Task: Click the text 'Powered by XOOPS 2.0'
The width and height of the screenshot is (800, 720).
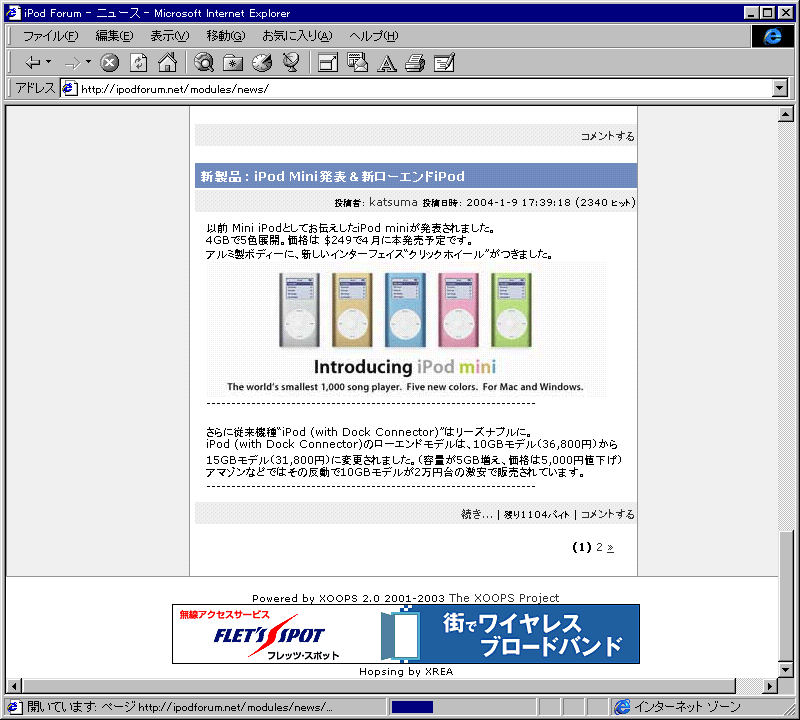Action: click(x=318, y=598)
